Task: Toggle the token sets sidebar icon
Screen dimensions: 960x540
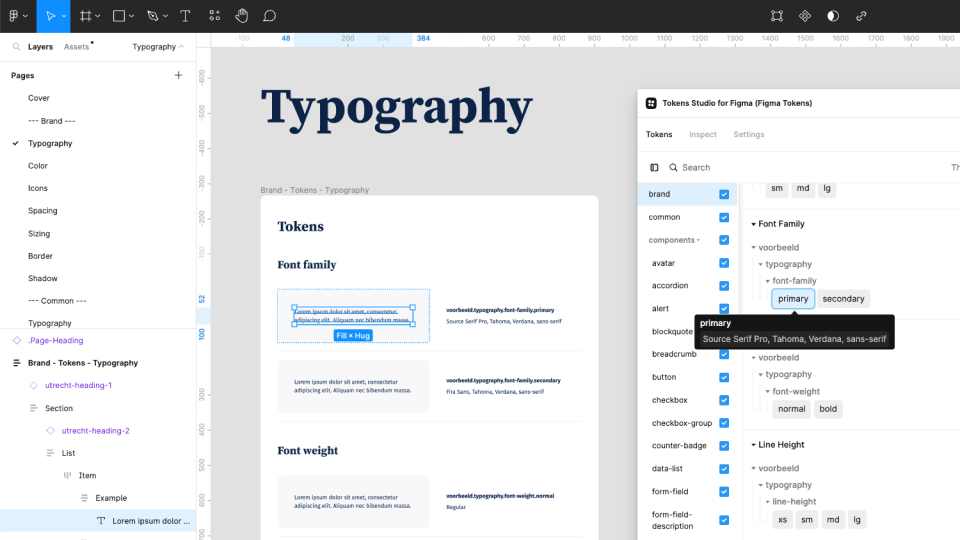Action: 654,167
